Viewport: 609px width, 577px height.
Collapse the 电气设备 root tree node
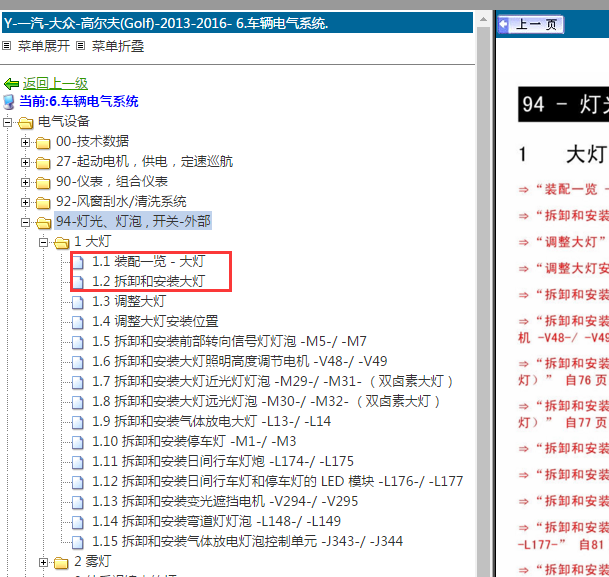[7, 123]
